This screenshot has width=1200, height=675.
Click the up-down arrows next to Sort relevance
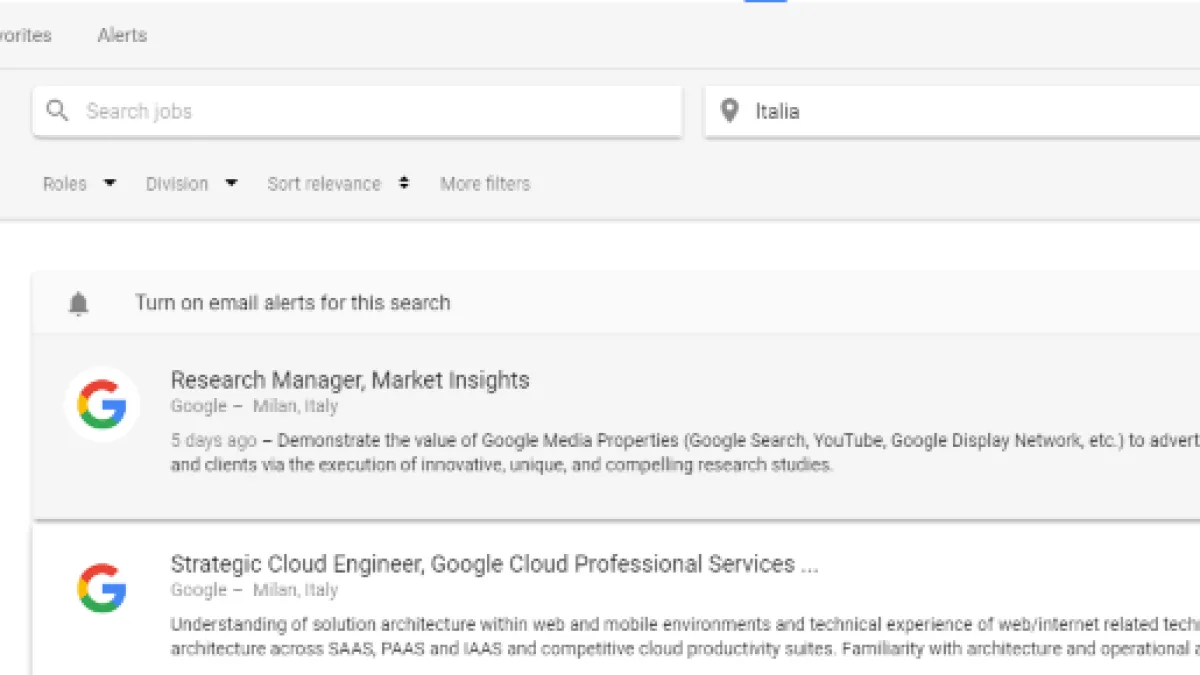[404, 184]
